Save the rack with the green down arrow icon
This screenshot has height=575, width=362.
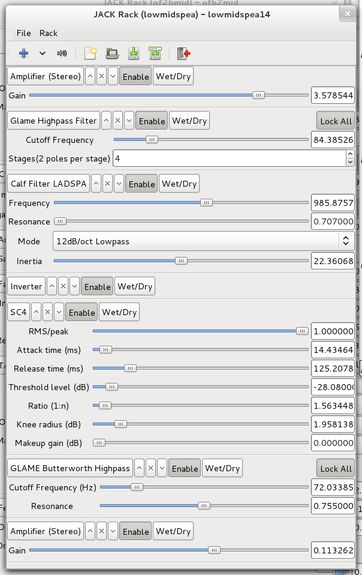[134, 54]
